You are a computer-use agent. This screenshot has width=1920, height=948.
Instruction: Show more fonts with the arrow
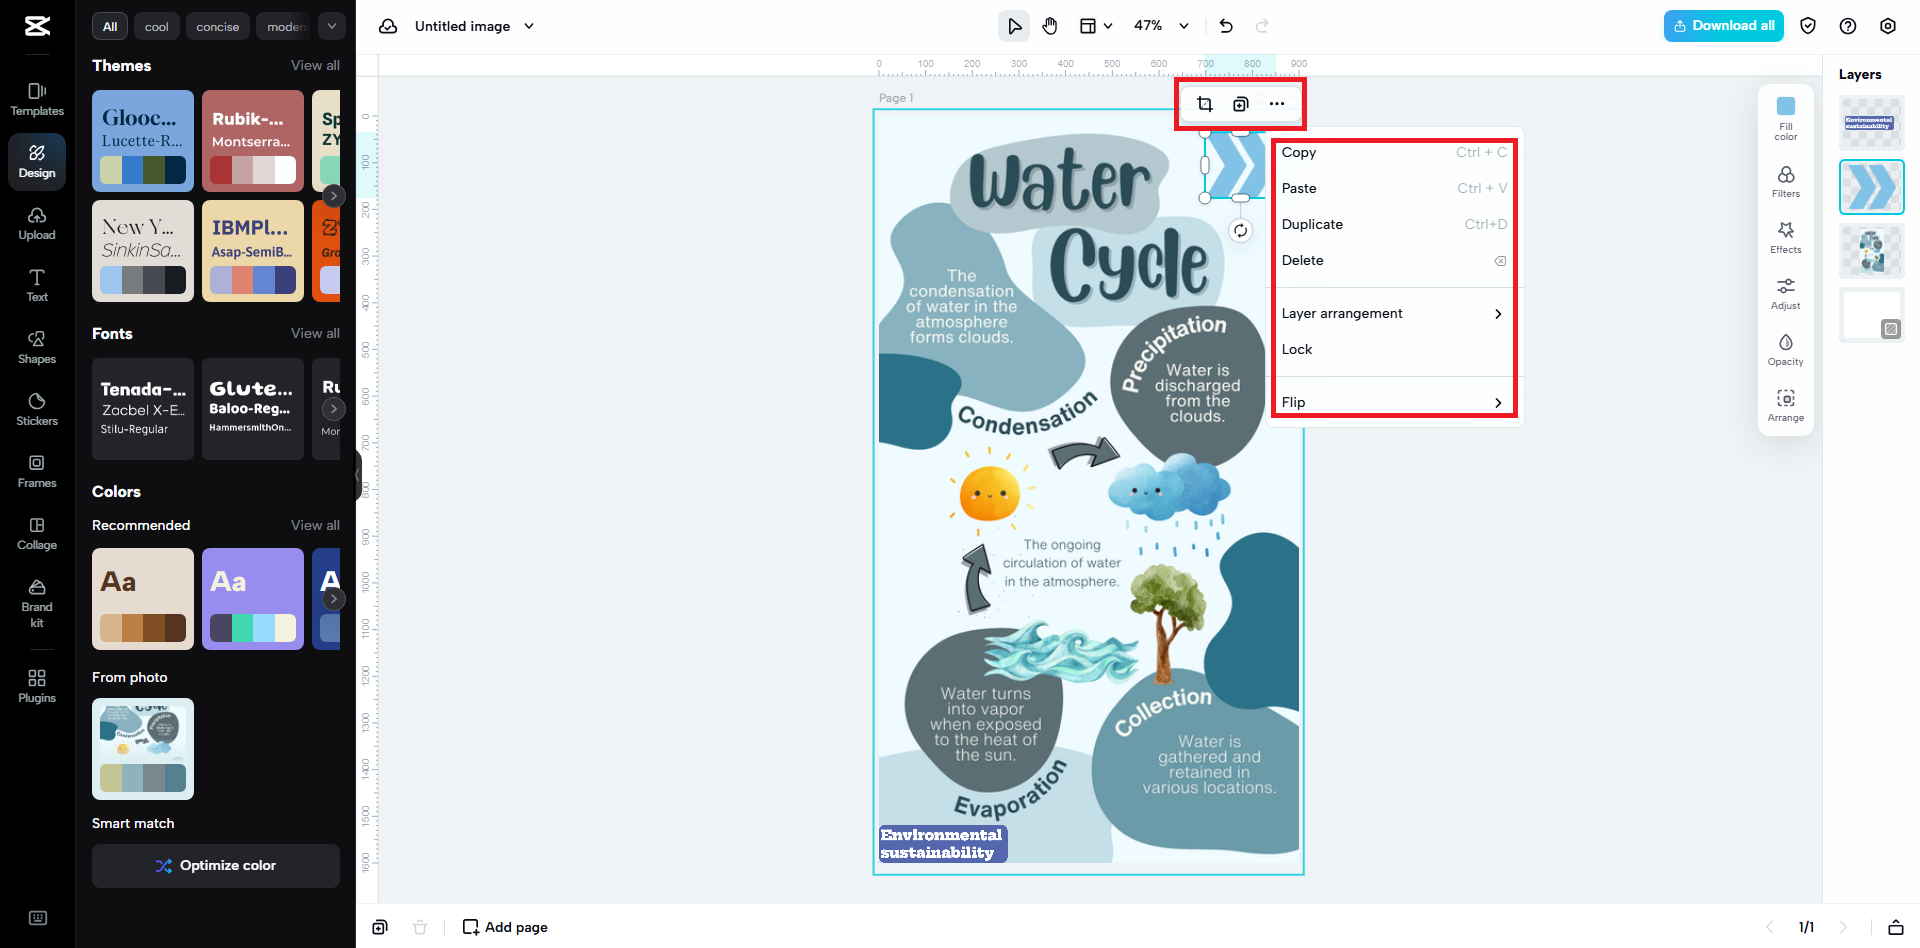tap(334, 409)
